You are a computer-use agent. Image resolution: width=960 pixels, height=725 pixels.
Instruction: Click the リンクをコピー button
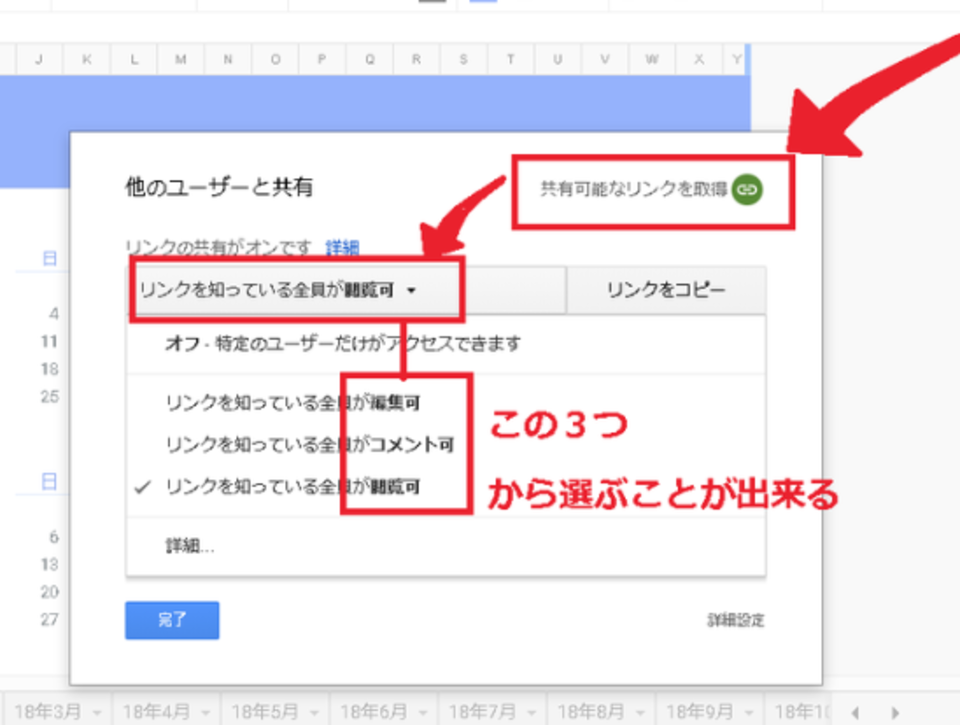[x=666, y=290]
